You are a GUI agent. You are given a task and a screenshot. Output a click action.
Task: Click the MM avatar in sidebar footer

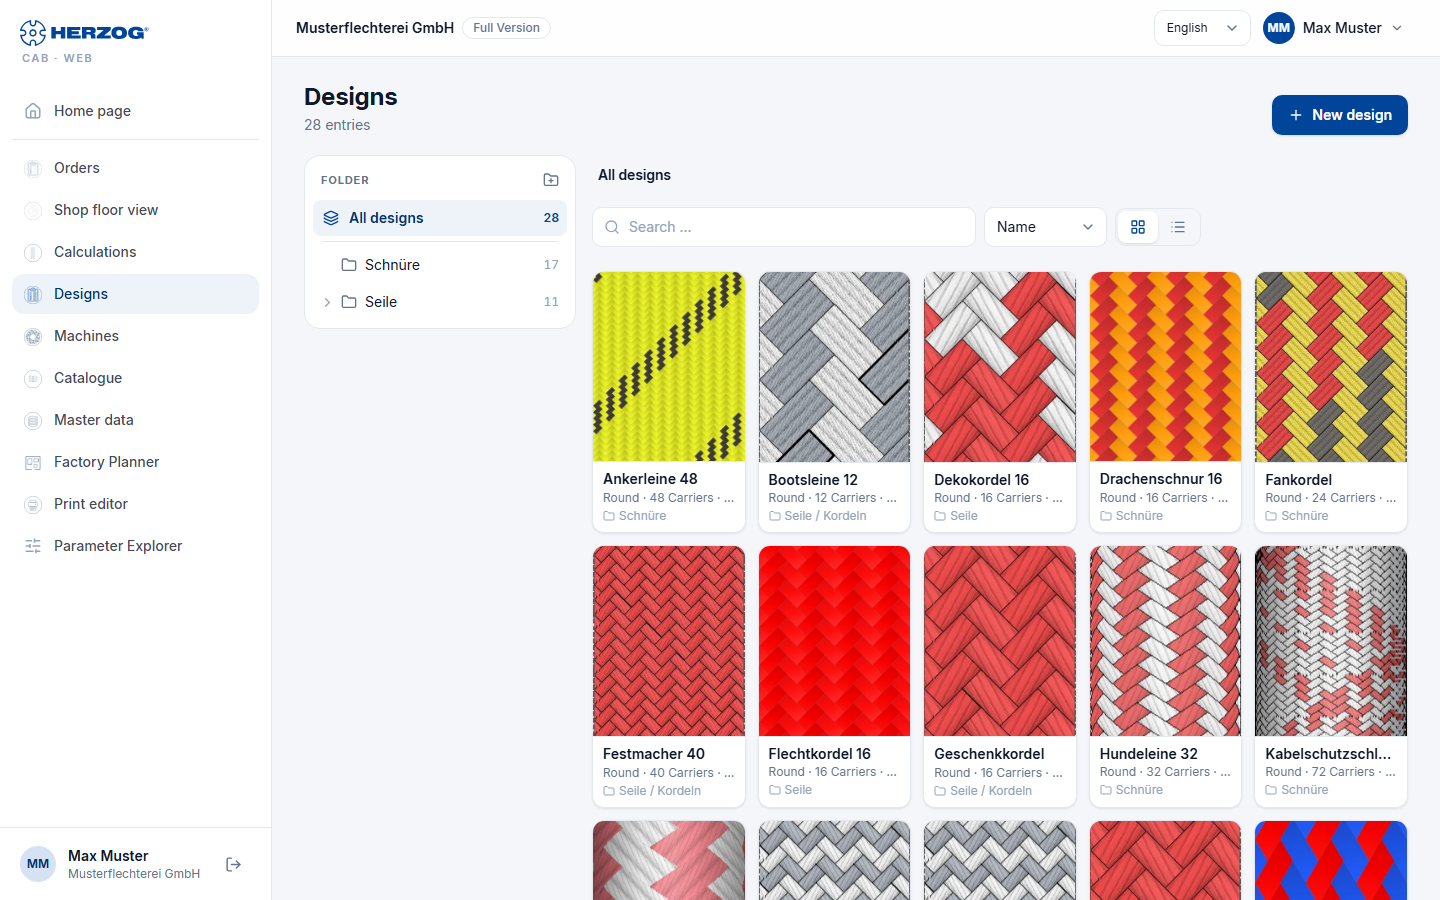38,864
